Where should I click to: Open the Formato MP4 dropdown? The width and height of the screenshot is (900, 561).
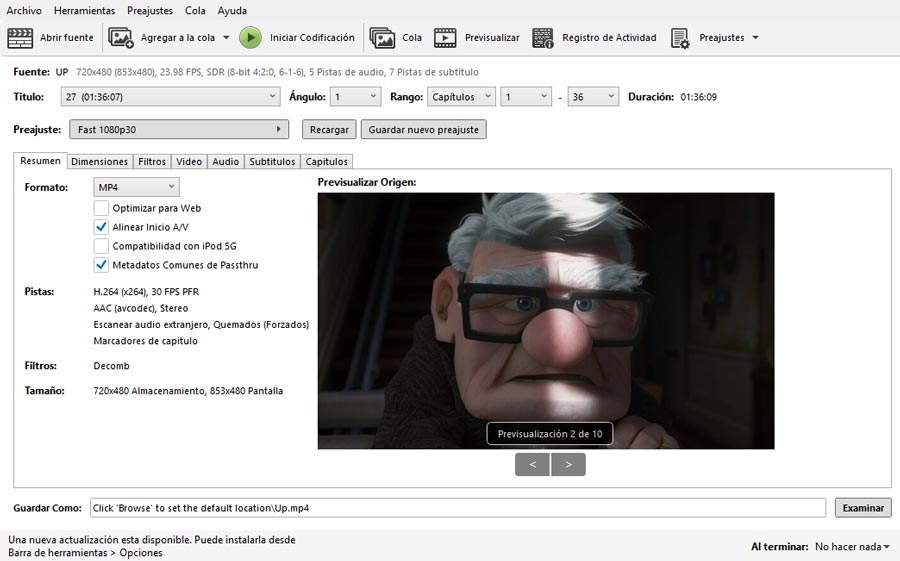(136, 187)
